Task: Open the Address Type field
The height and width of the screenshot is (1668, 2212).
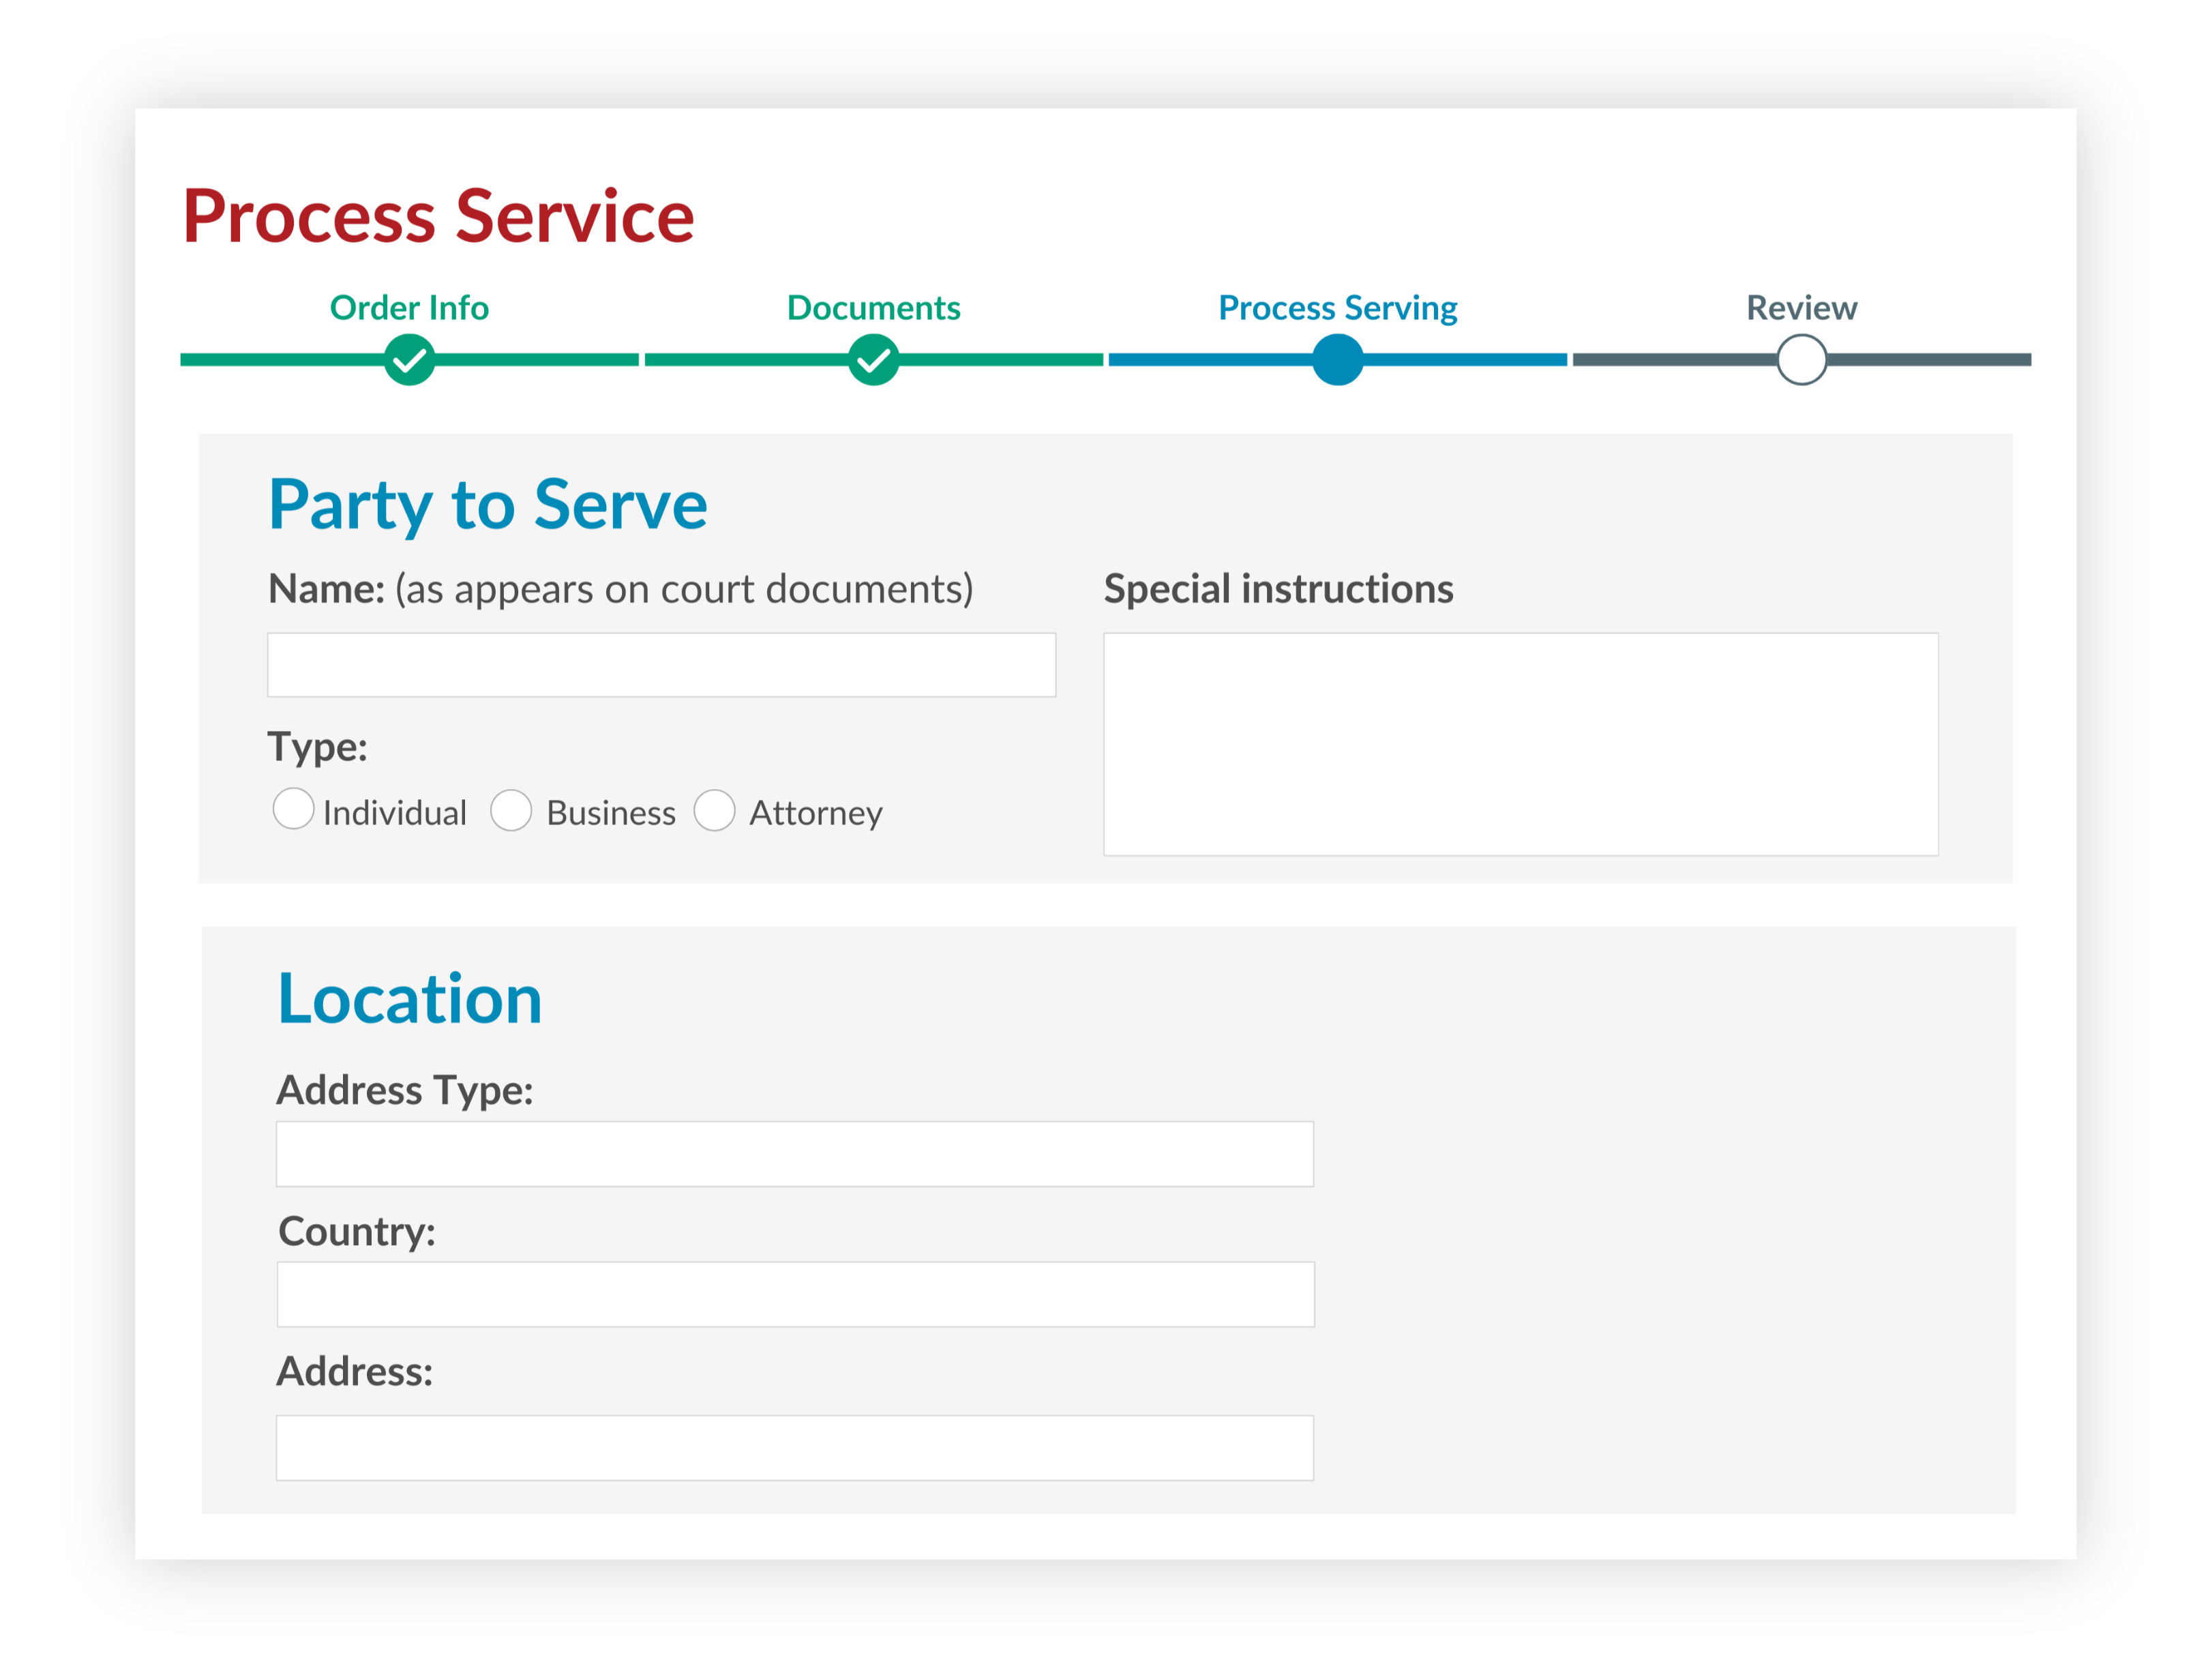Action: coord(795,1154)
